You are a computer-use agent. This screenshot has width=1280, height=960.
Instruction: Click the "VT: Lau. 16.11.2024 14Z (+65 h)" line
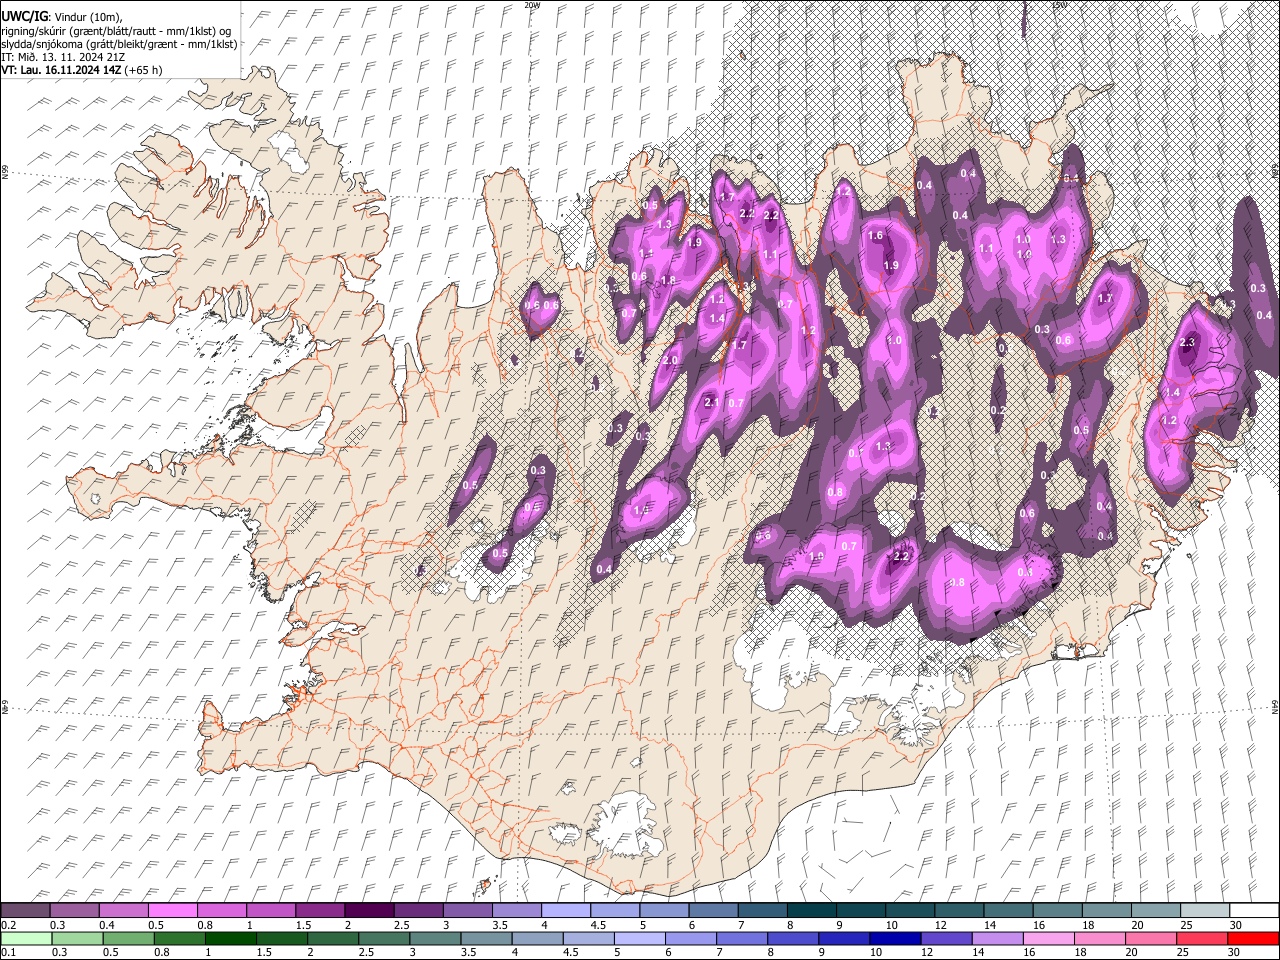point(82,70)
